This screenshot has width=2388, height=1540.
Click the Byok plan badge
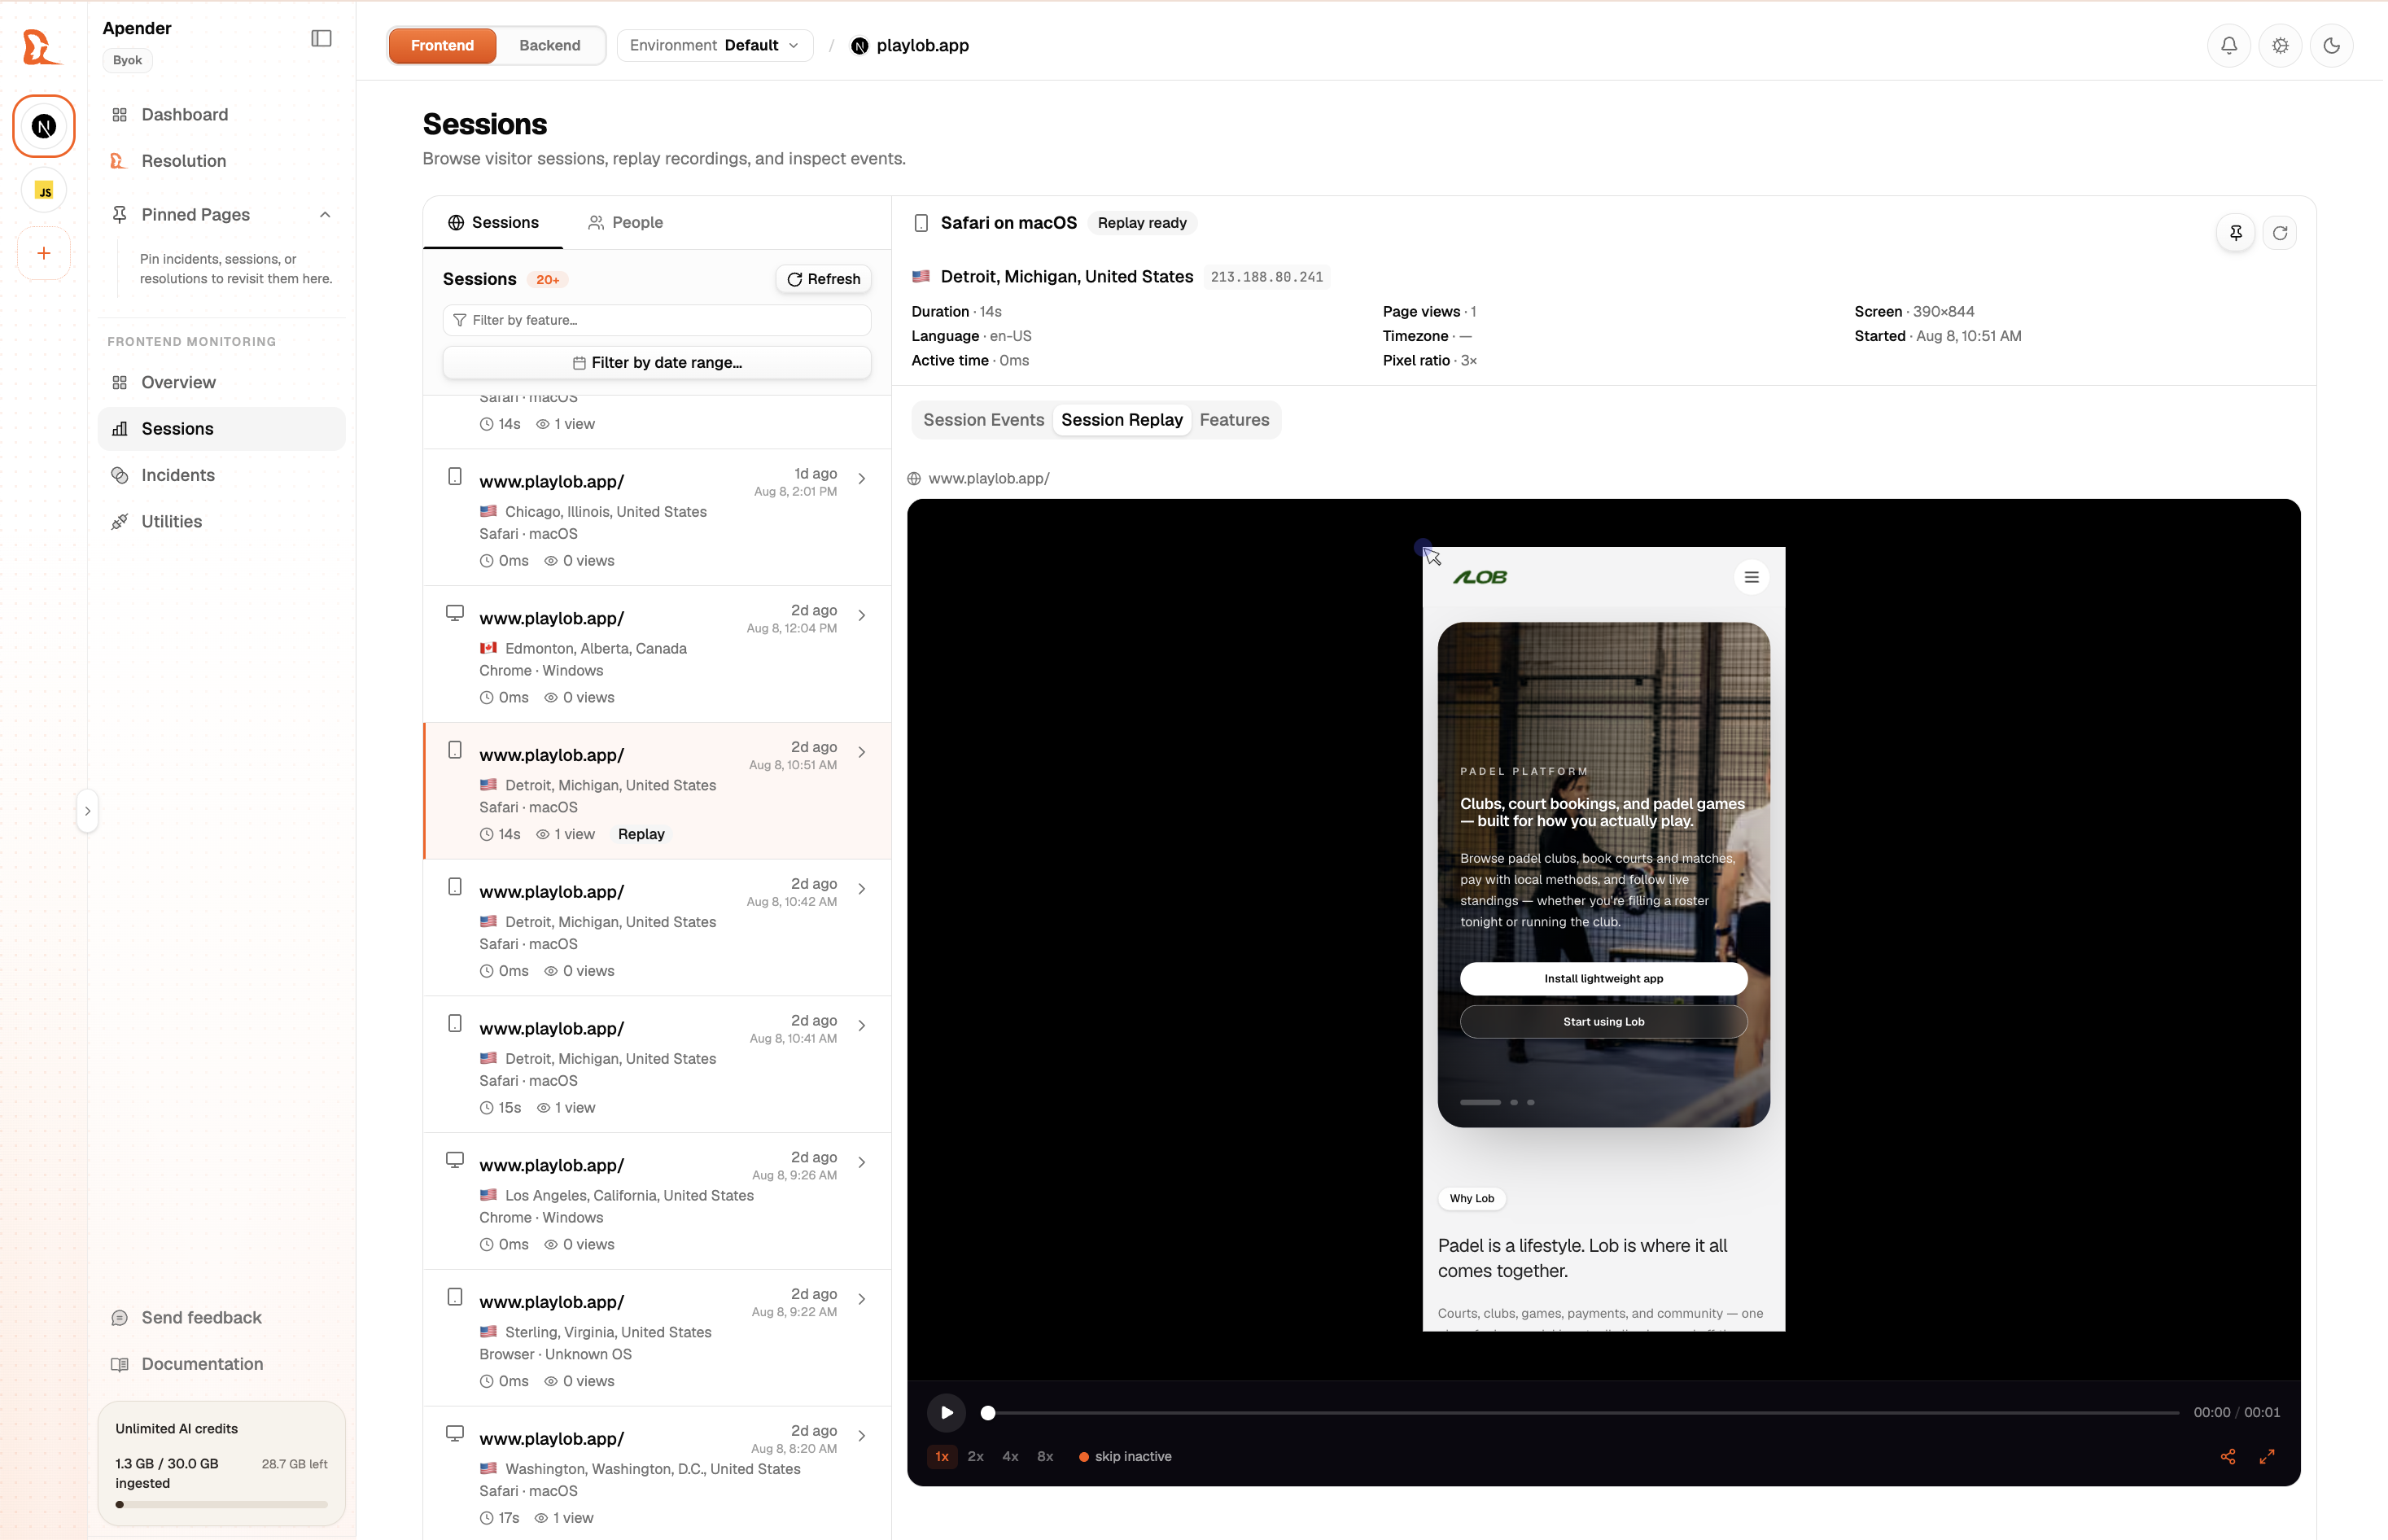pyautogui.click(x=127, y=60)
